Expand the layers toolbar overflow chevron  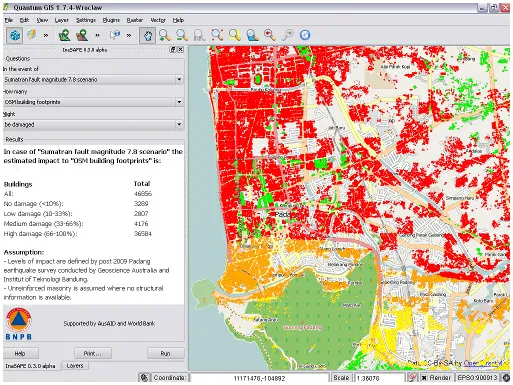97,35
